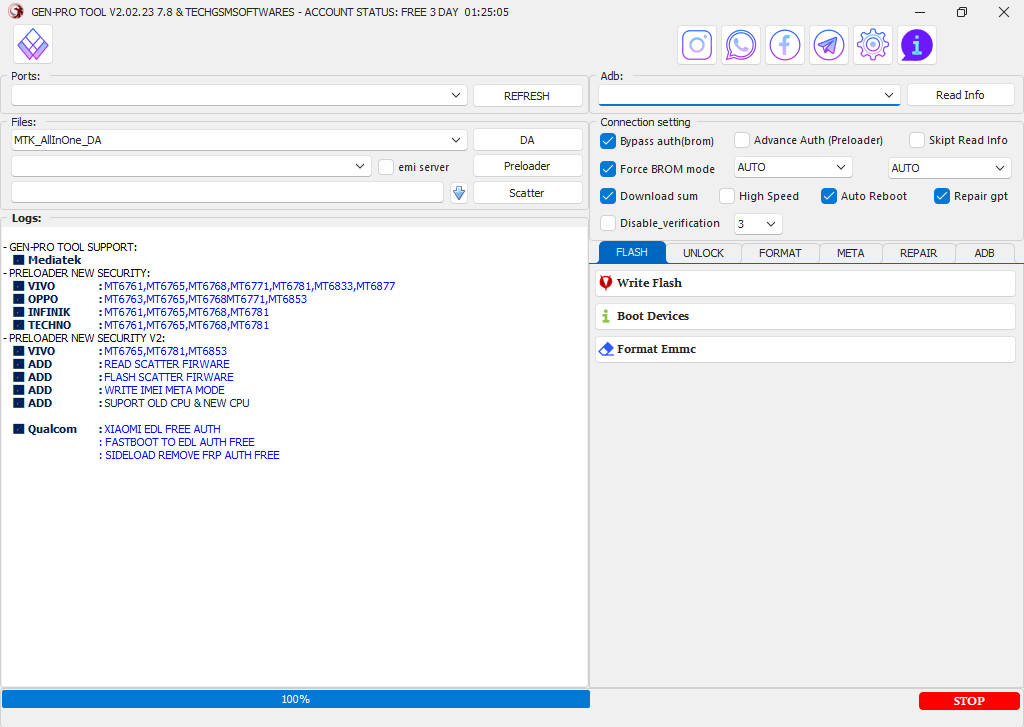This screenshot has width=1024, height=727.
Task: Open the WhatsApp contact icon
Action: [741, 45]
